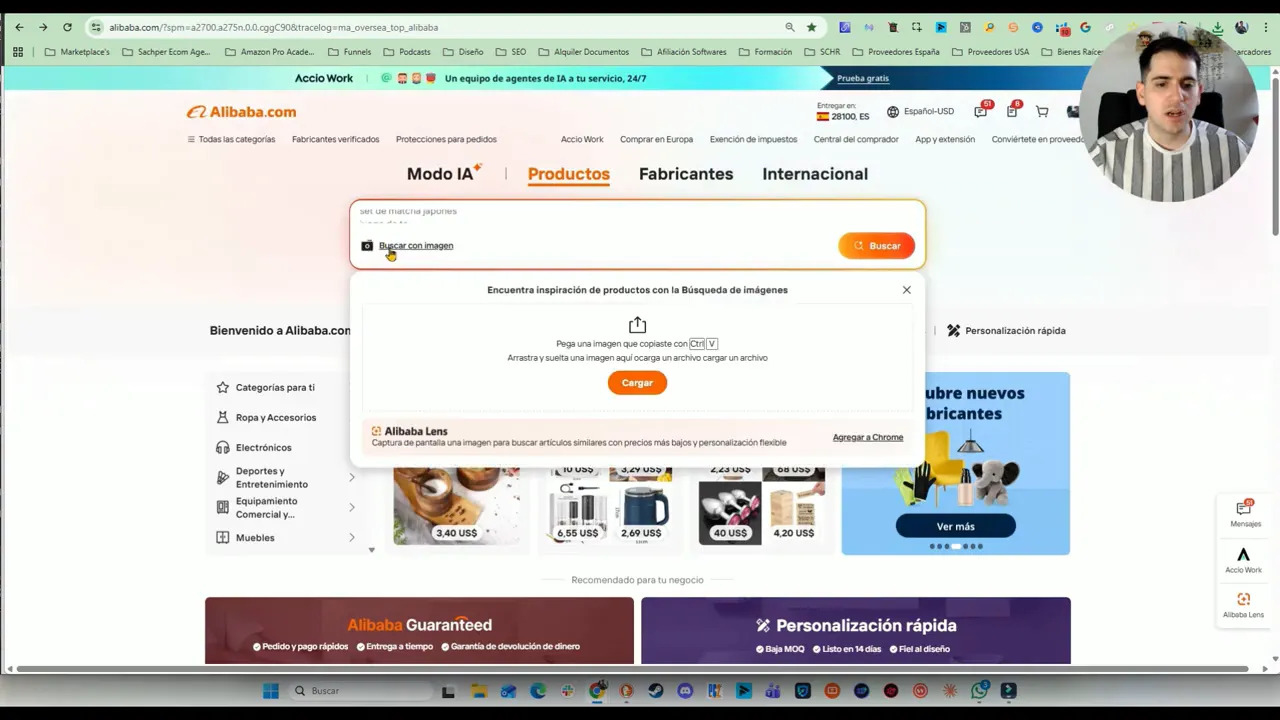Open Chrome three-dot menu
Viewport: 1280px width, 720px height.
point(1266,27)
